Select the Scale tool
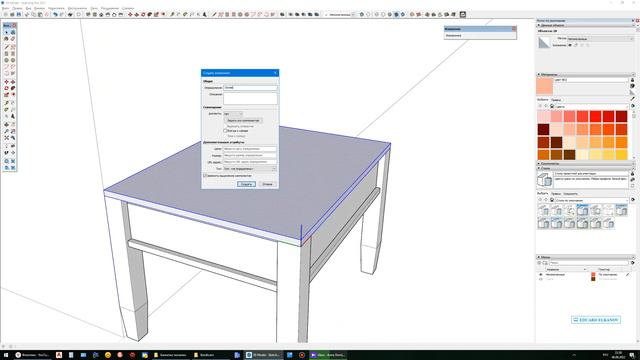This screenshot has height=360, width=640. (x=7, y=95)
